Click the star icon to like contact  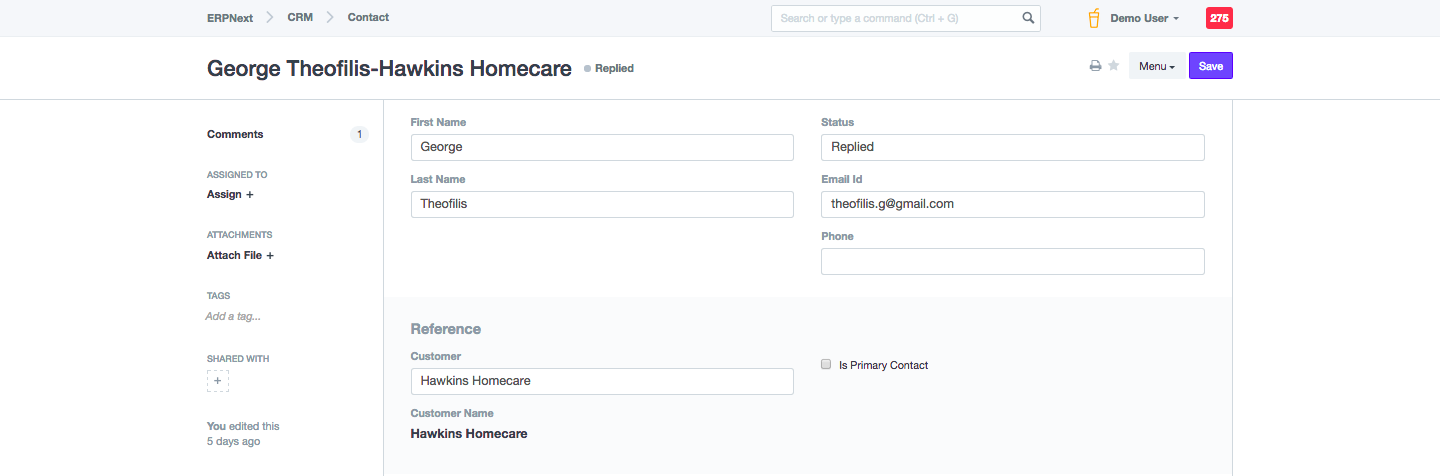point(1113,66)
